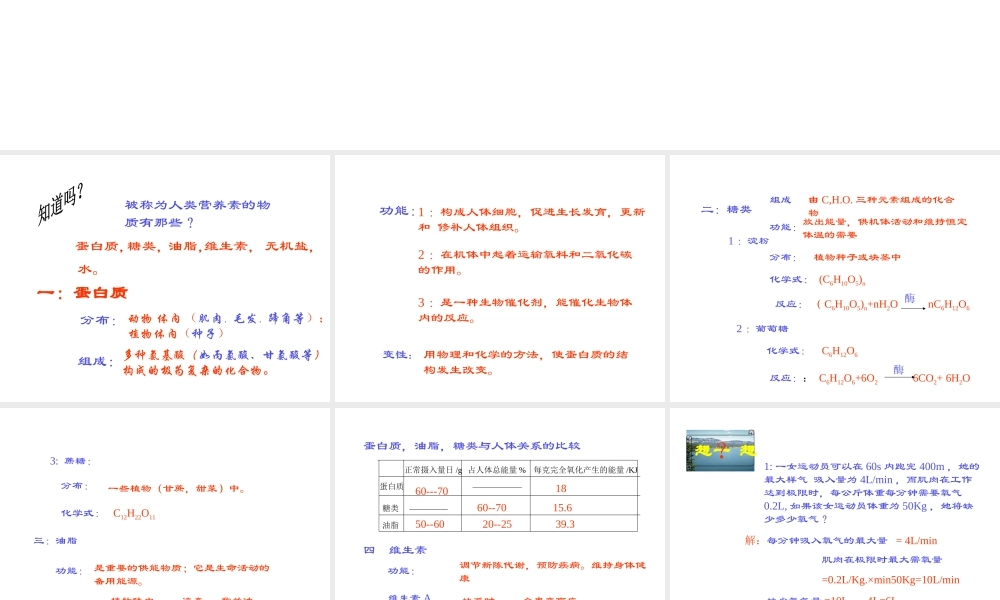
Task: Click the calculation =0.2L/Kg.×min50Kg=10L/min
Action: (890, 580)
